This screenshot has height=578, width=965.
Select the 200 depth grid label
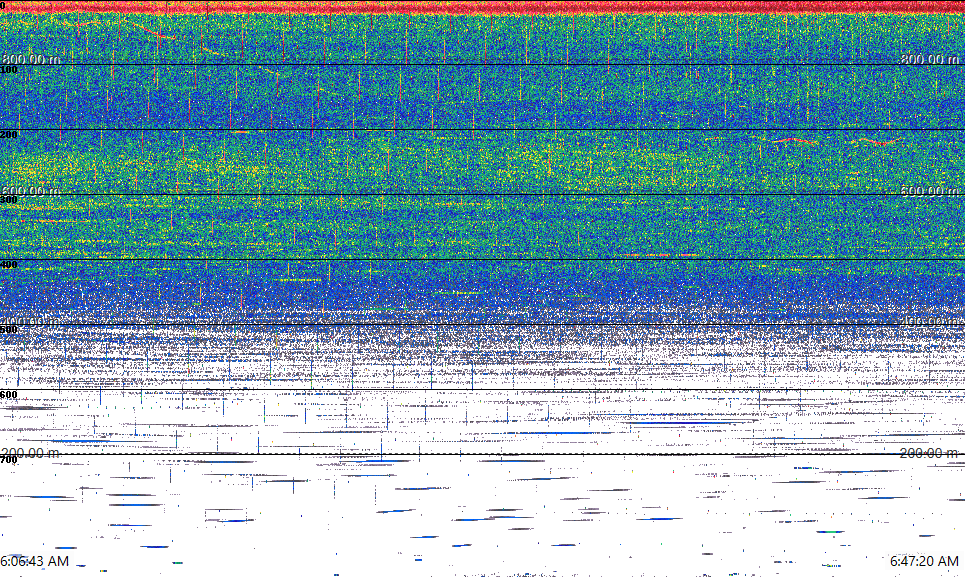(9, 135)
